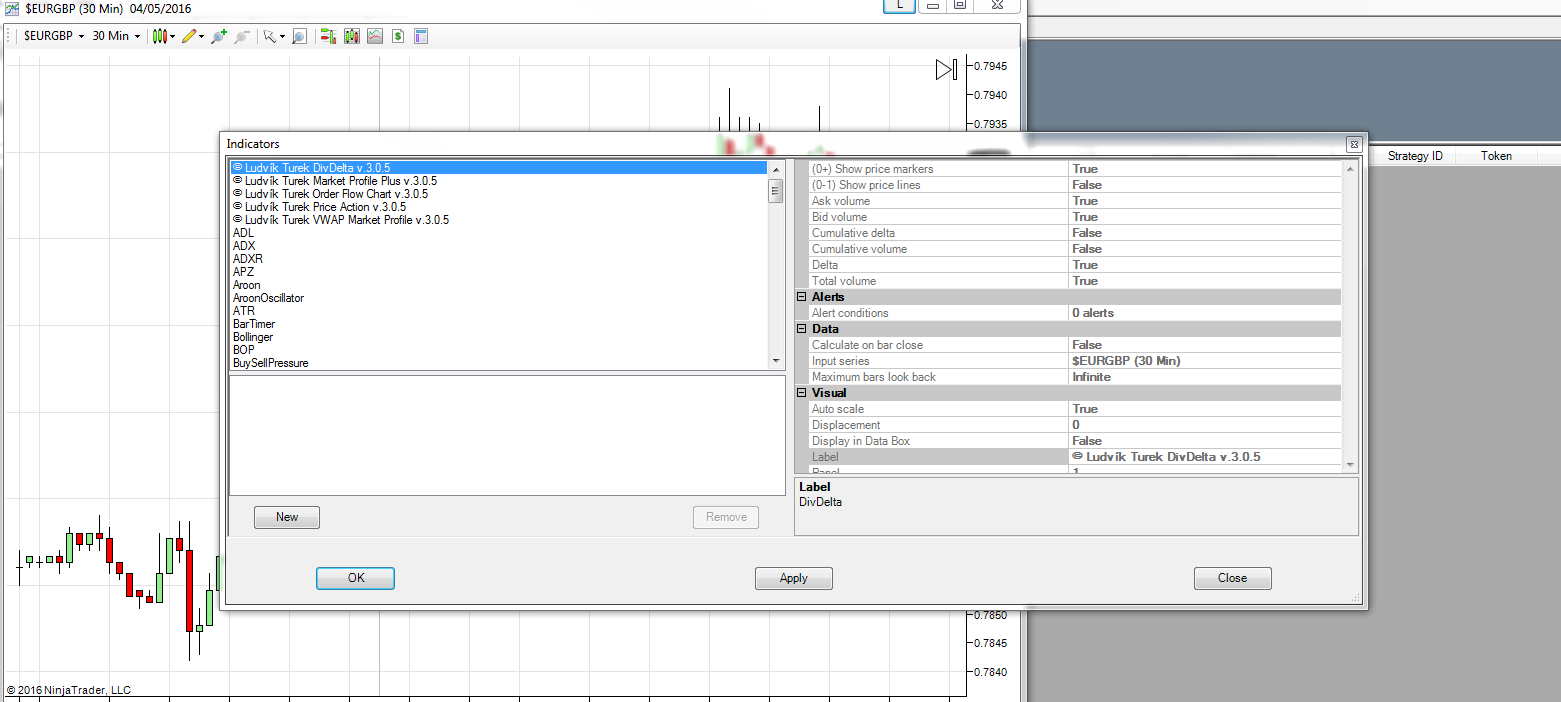Open the Chart Trader icon
This screenshot has height=702, width=1561.
[327, 36]
